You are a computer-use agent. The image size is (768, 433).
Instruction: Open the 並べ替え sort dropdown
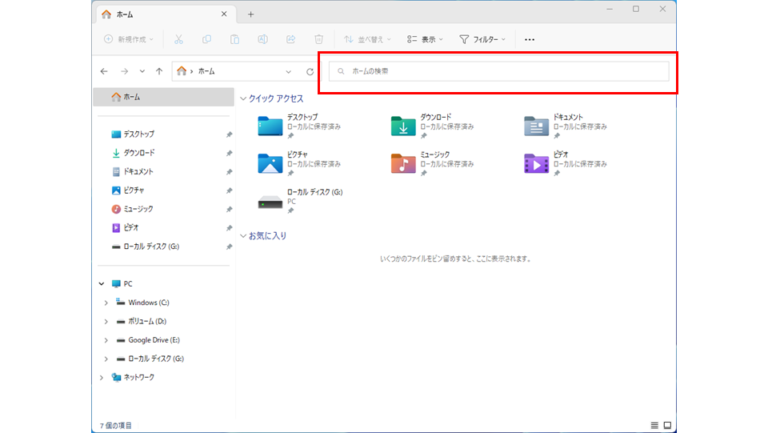click(367, 40)
